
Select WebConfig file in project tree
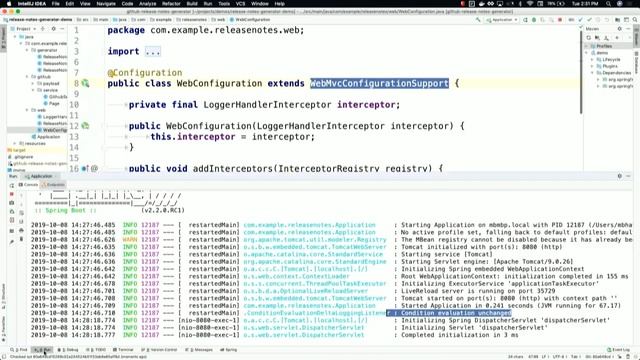point(52,130)
